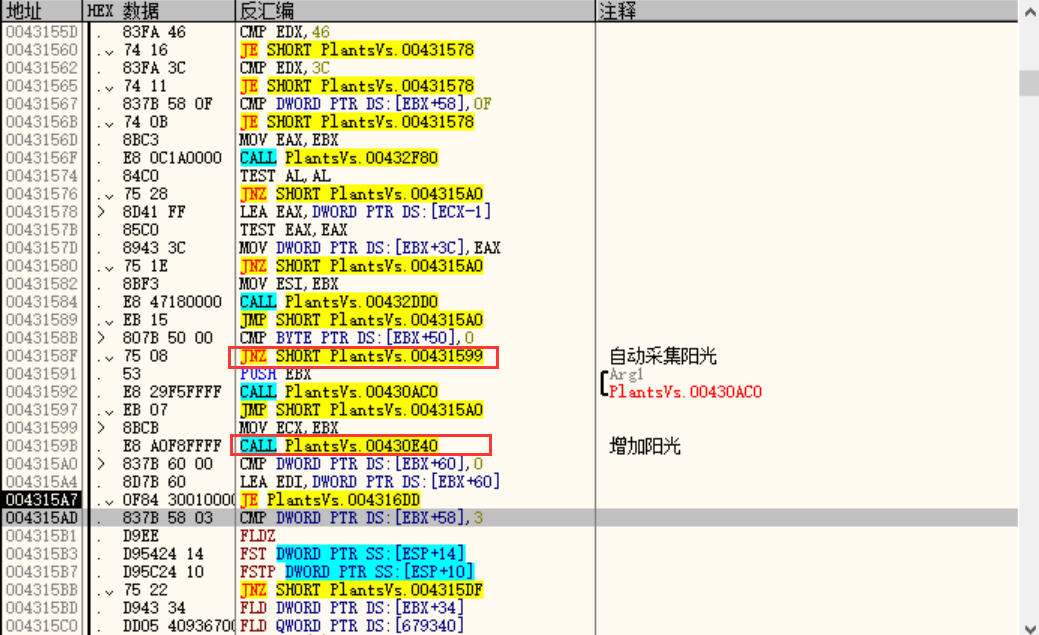Select the PUSH EBX instruction
Viewport: 1039px width, 635px height.
275,374
